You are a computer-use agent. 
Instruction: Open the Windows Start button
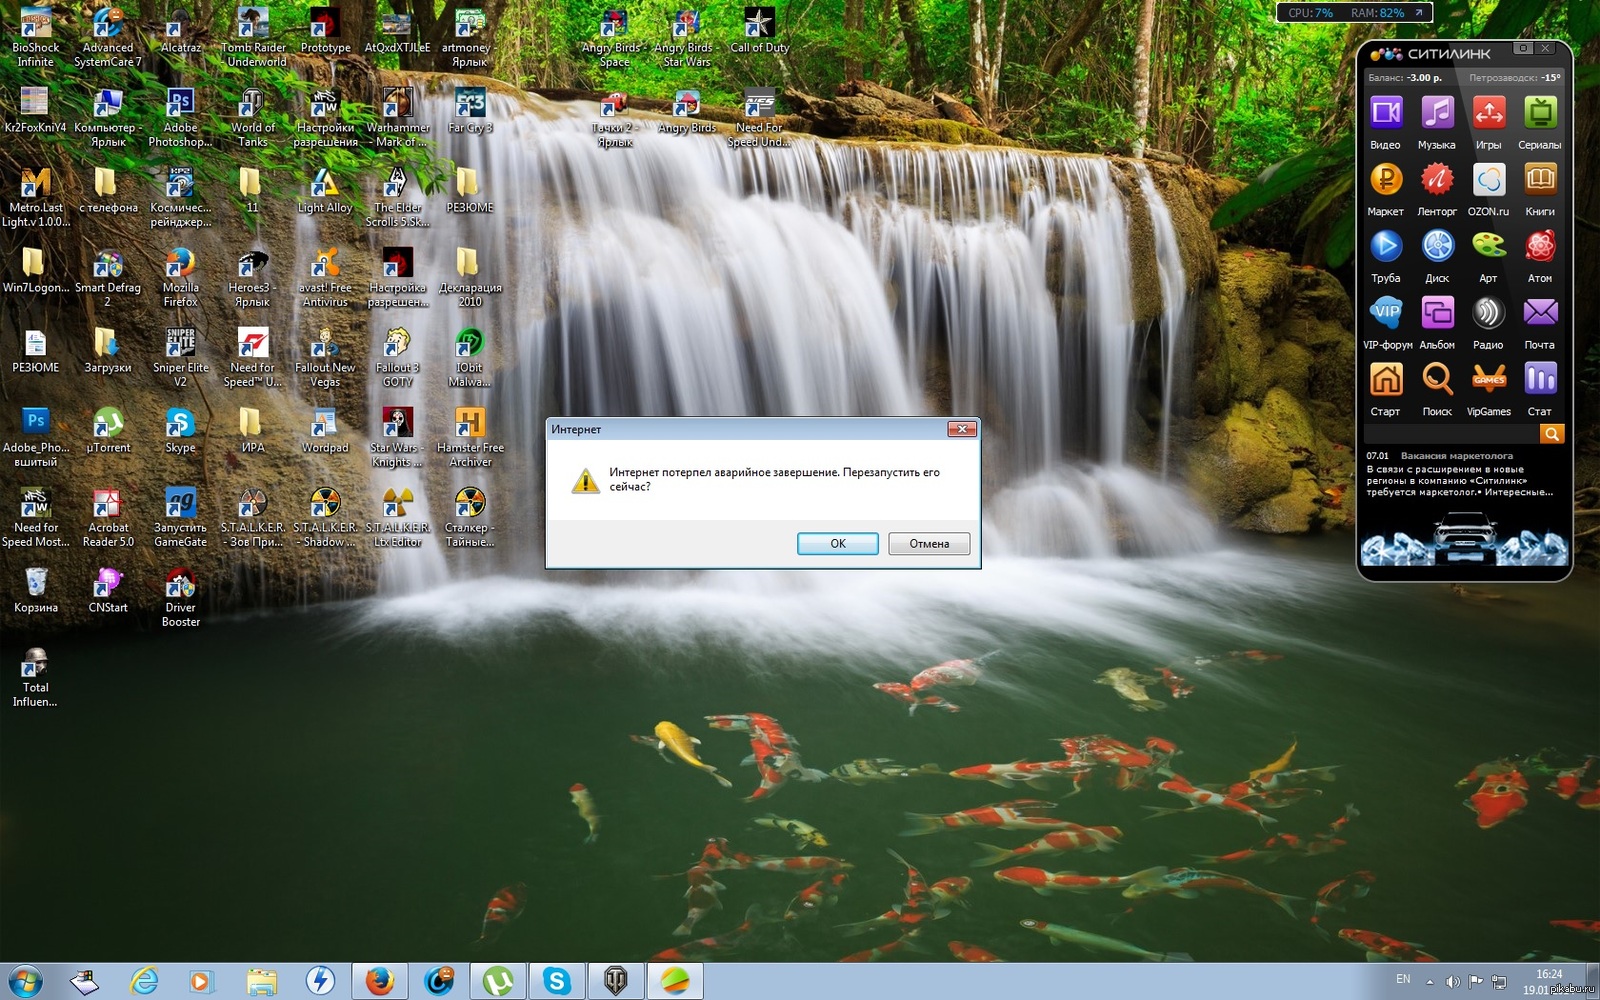pos(26,981)
